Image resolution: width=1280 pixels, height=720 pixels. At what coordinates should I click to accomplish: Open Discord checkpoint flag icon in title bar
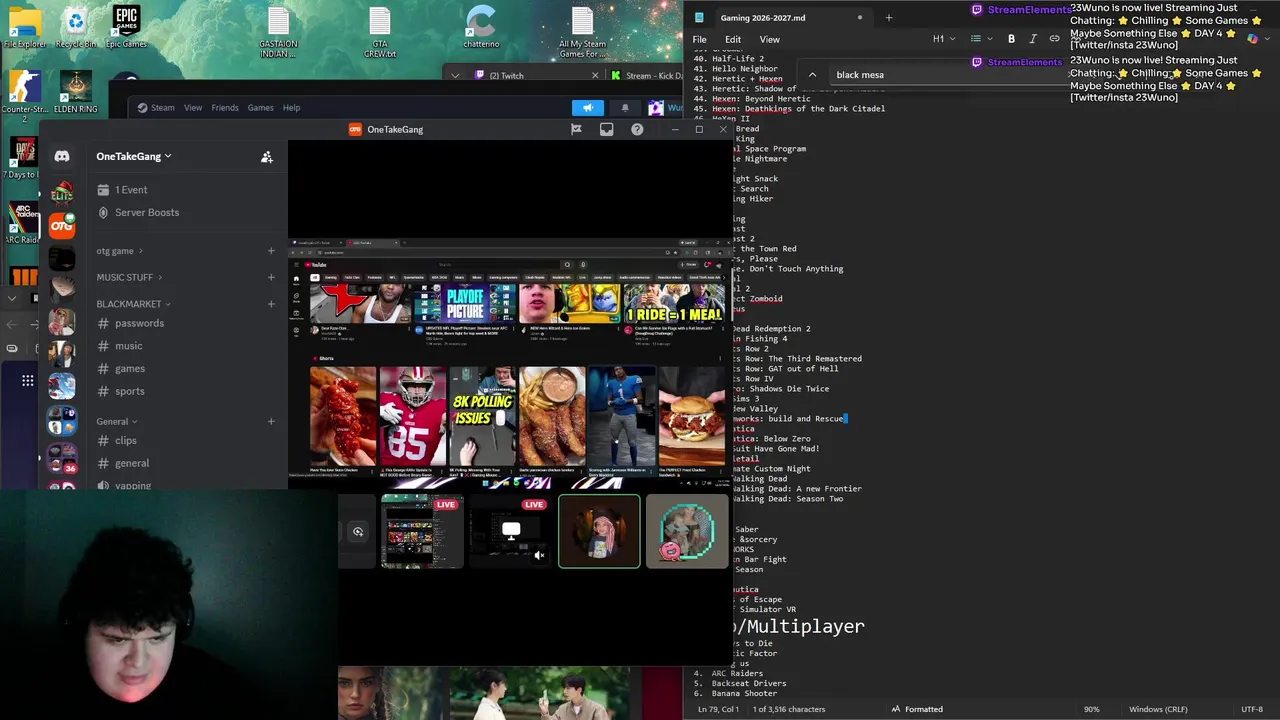click(x=576, y=129)
